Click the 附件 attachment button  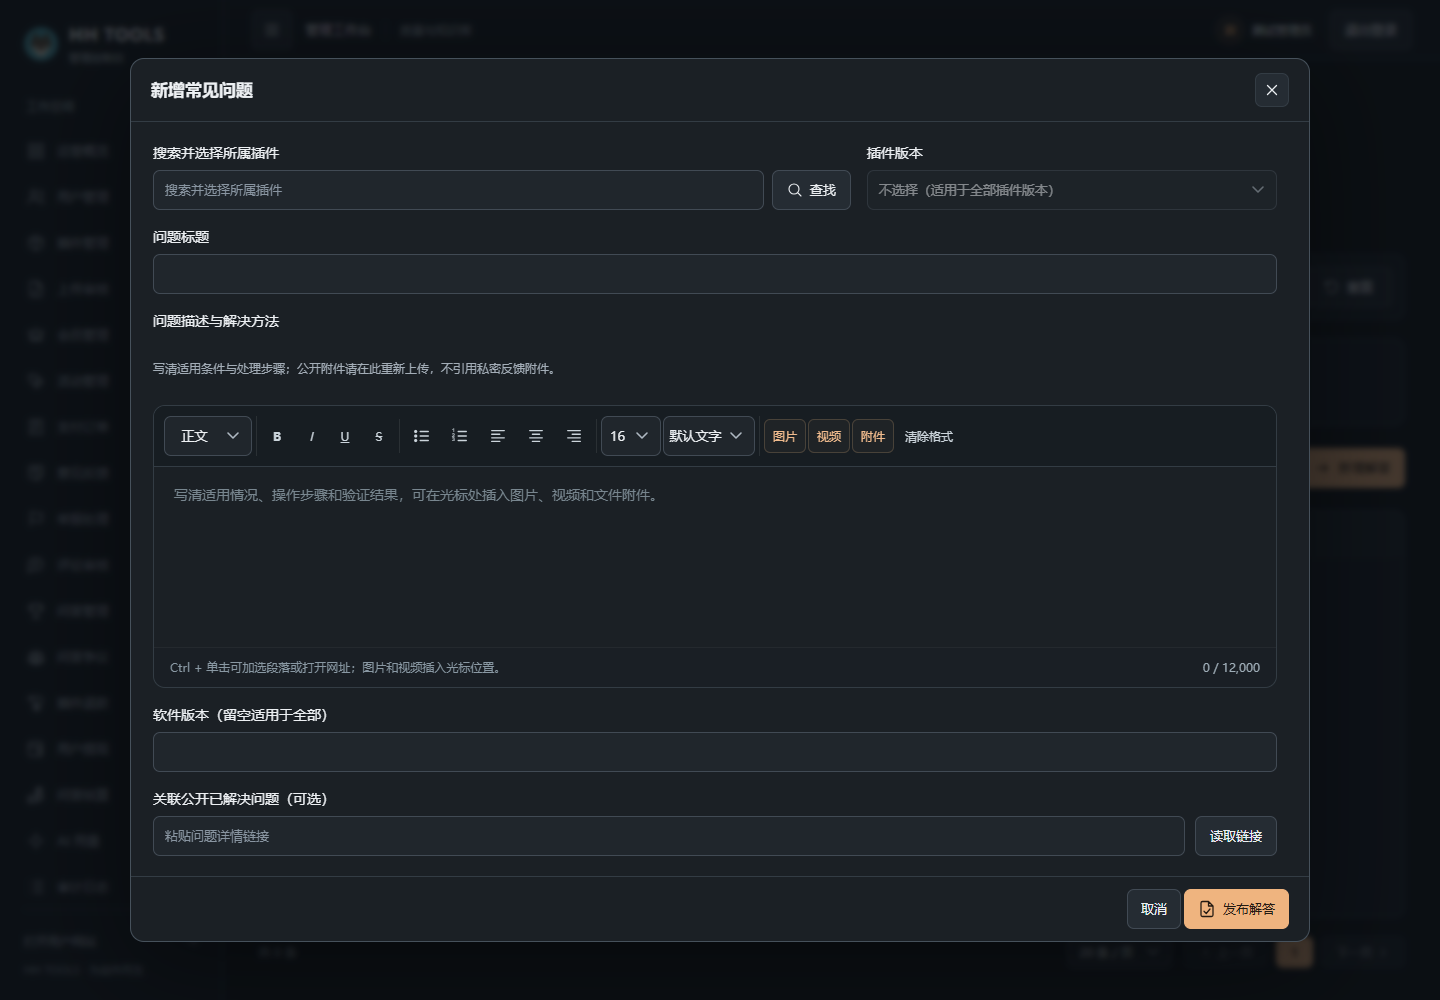point(873,436)
